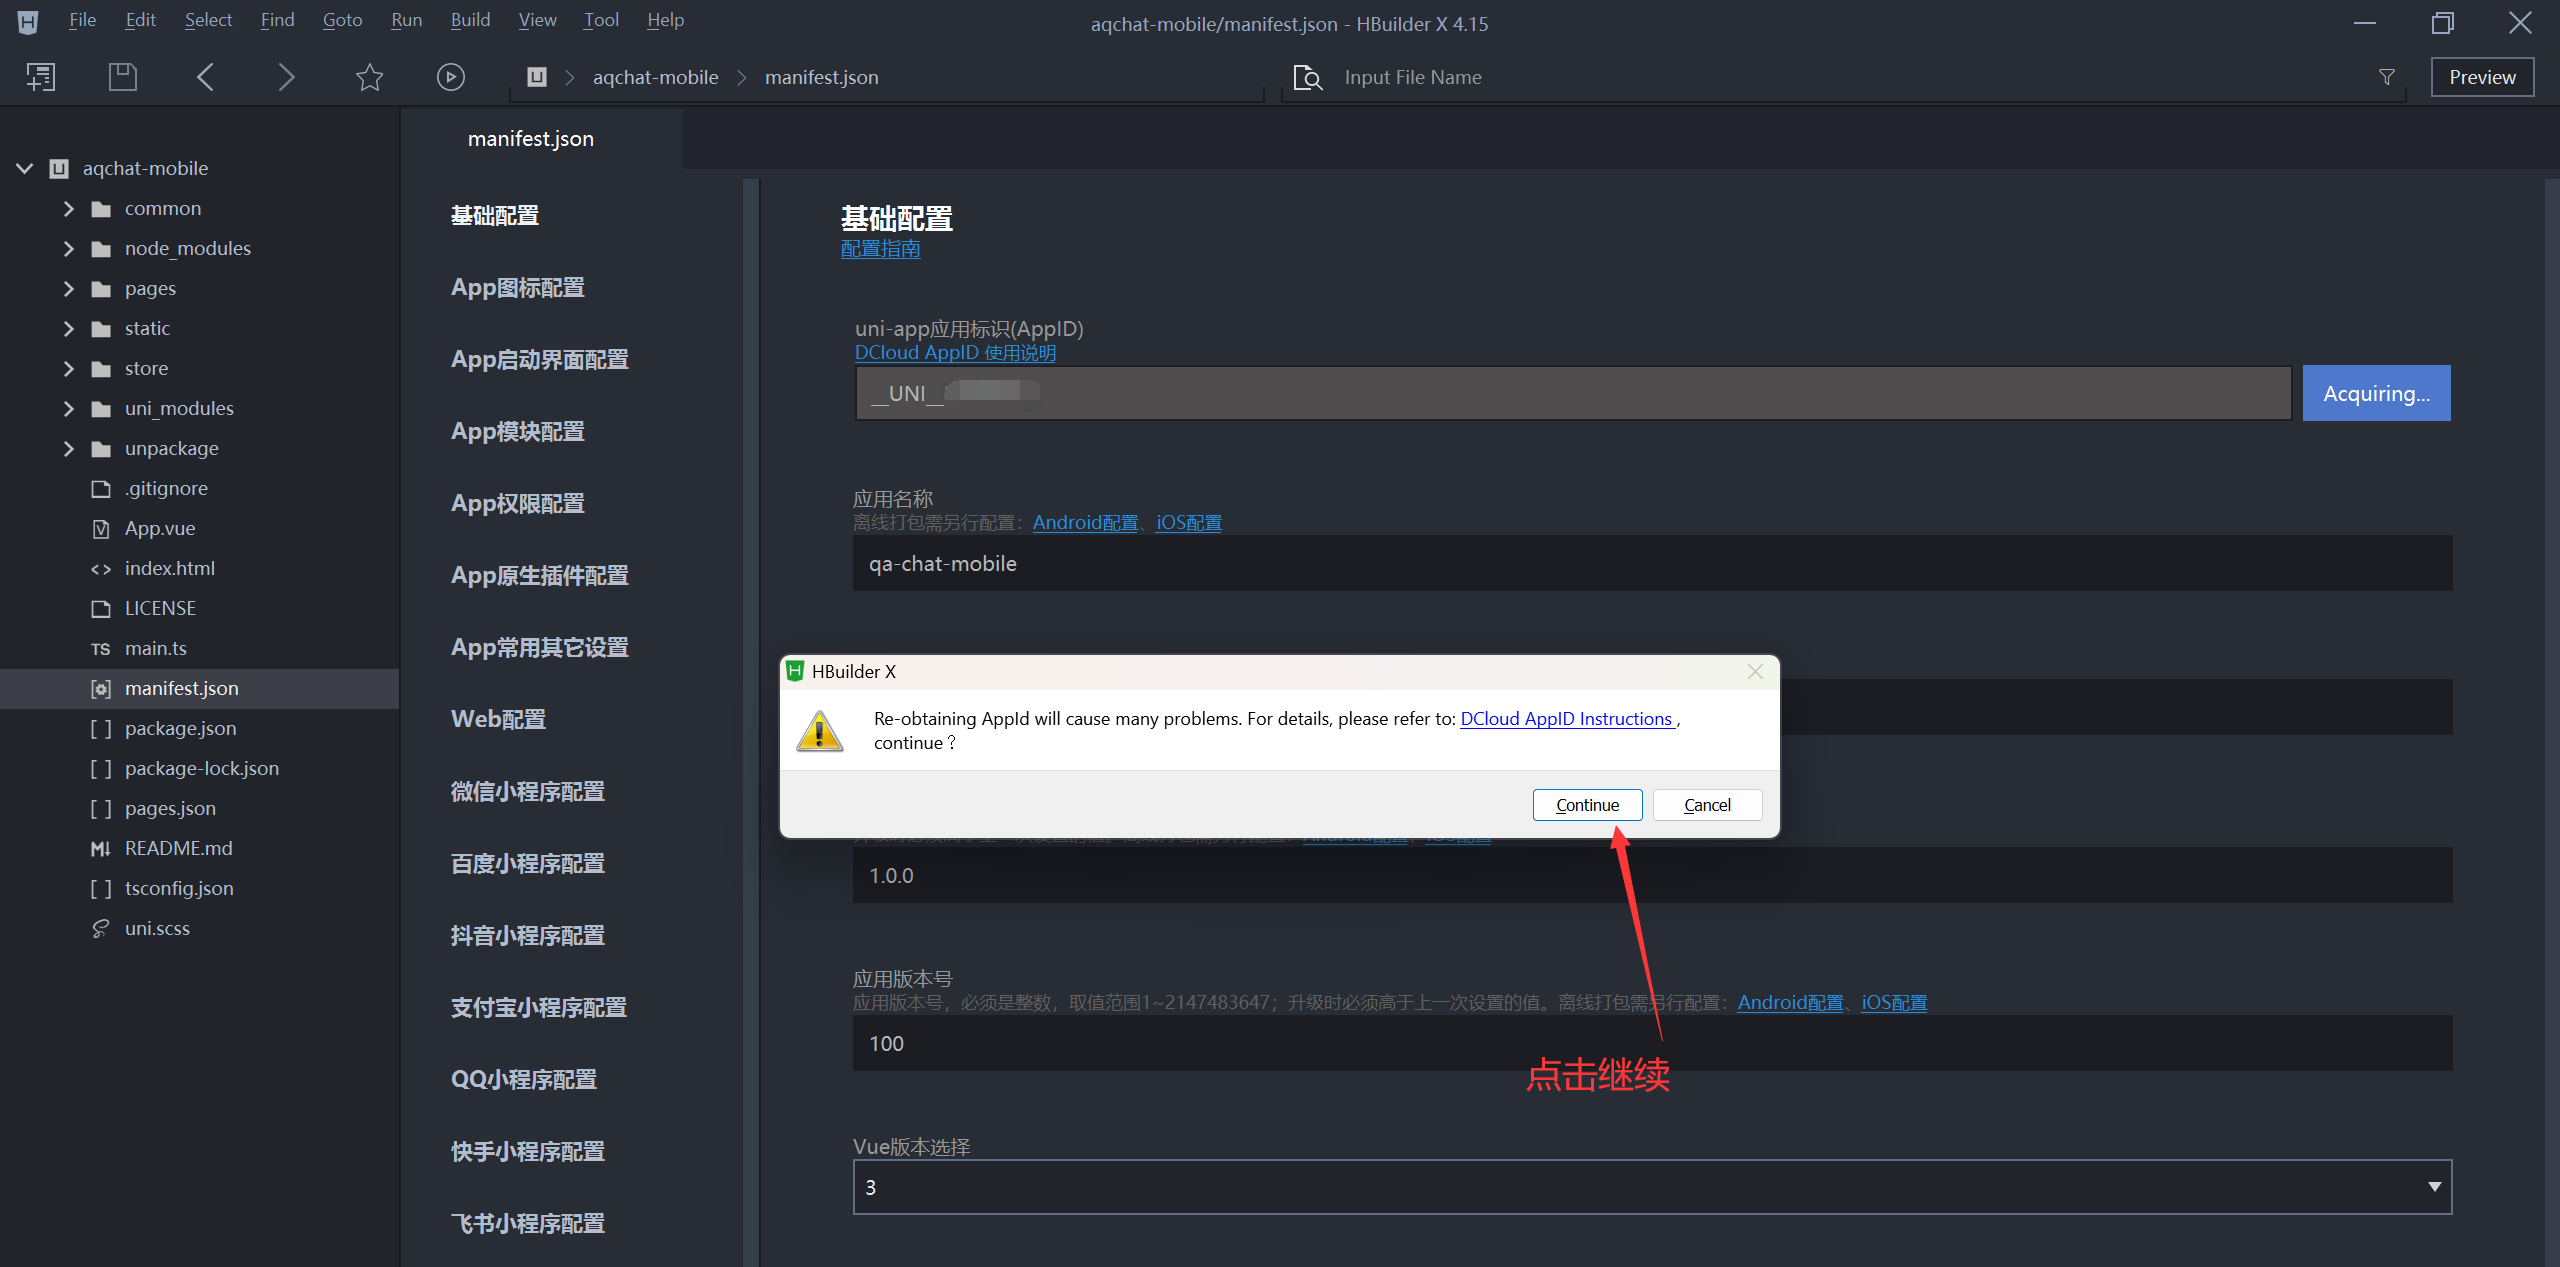Screen dimensions: 2560x1267
Task: Click the App.vue file icon
Action: pos(101,529)
